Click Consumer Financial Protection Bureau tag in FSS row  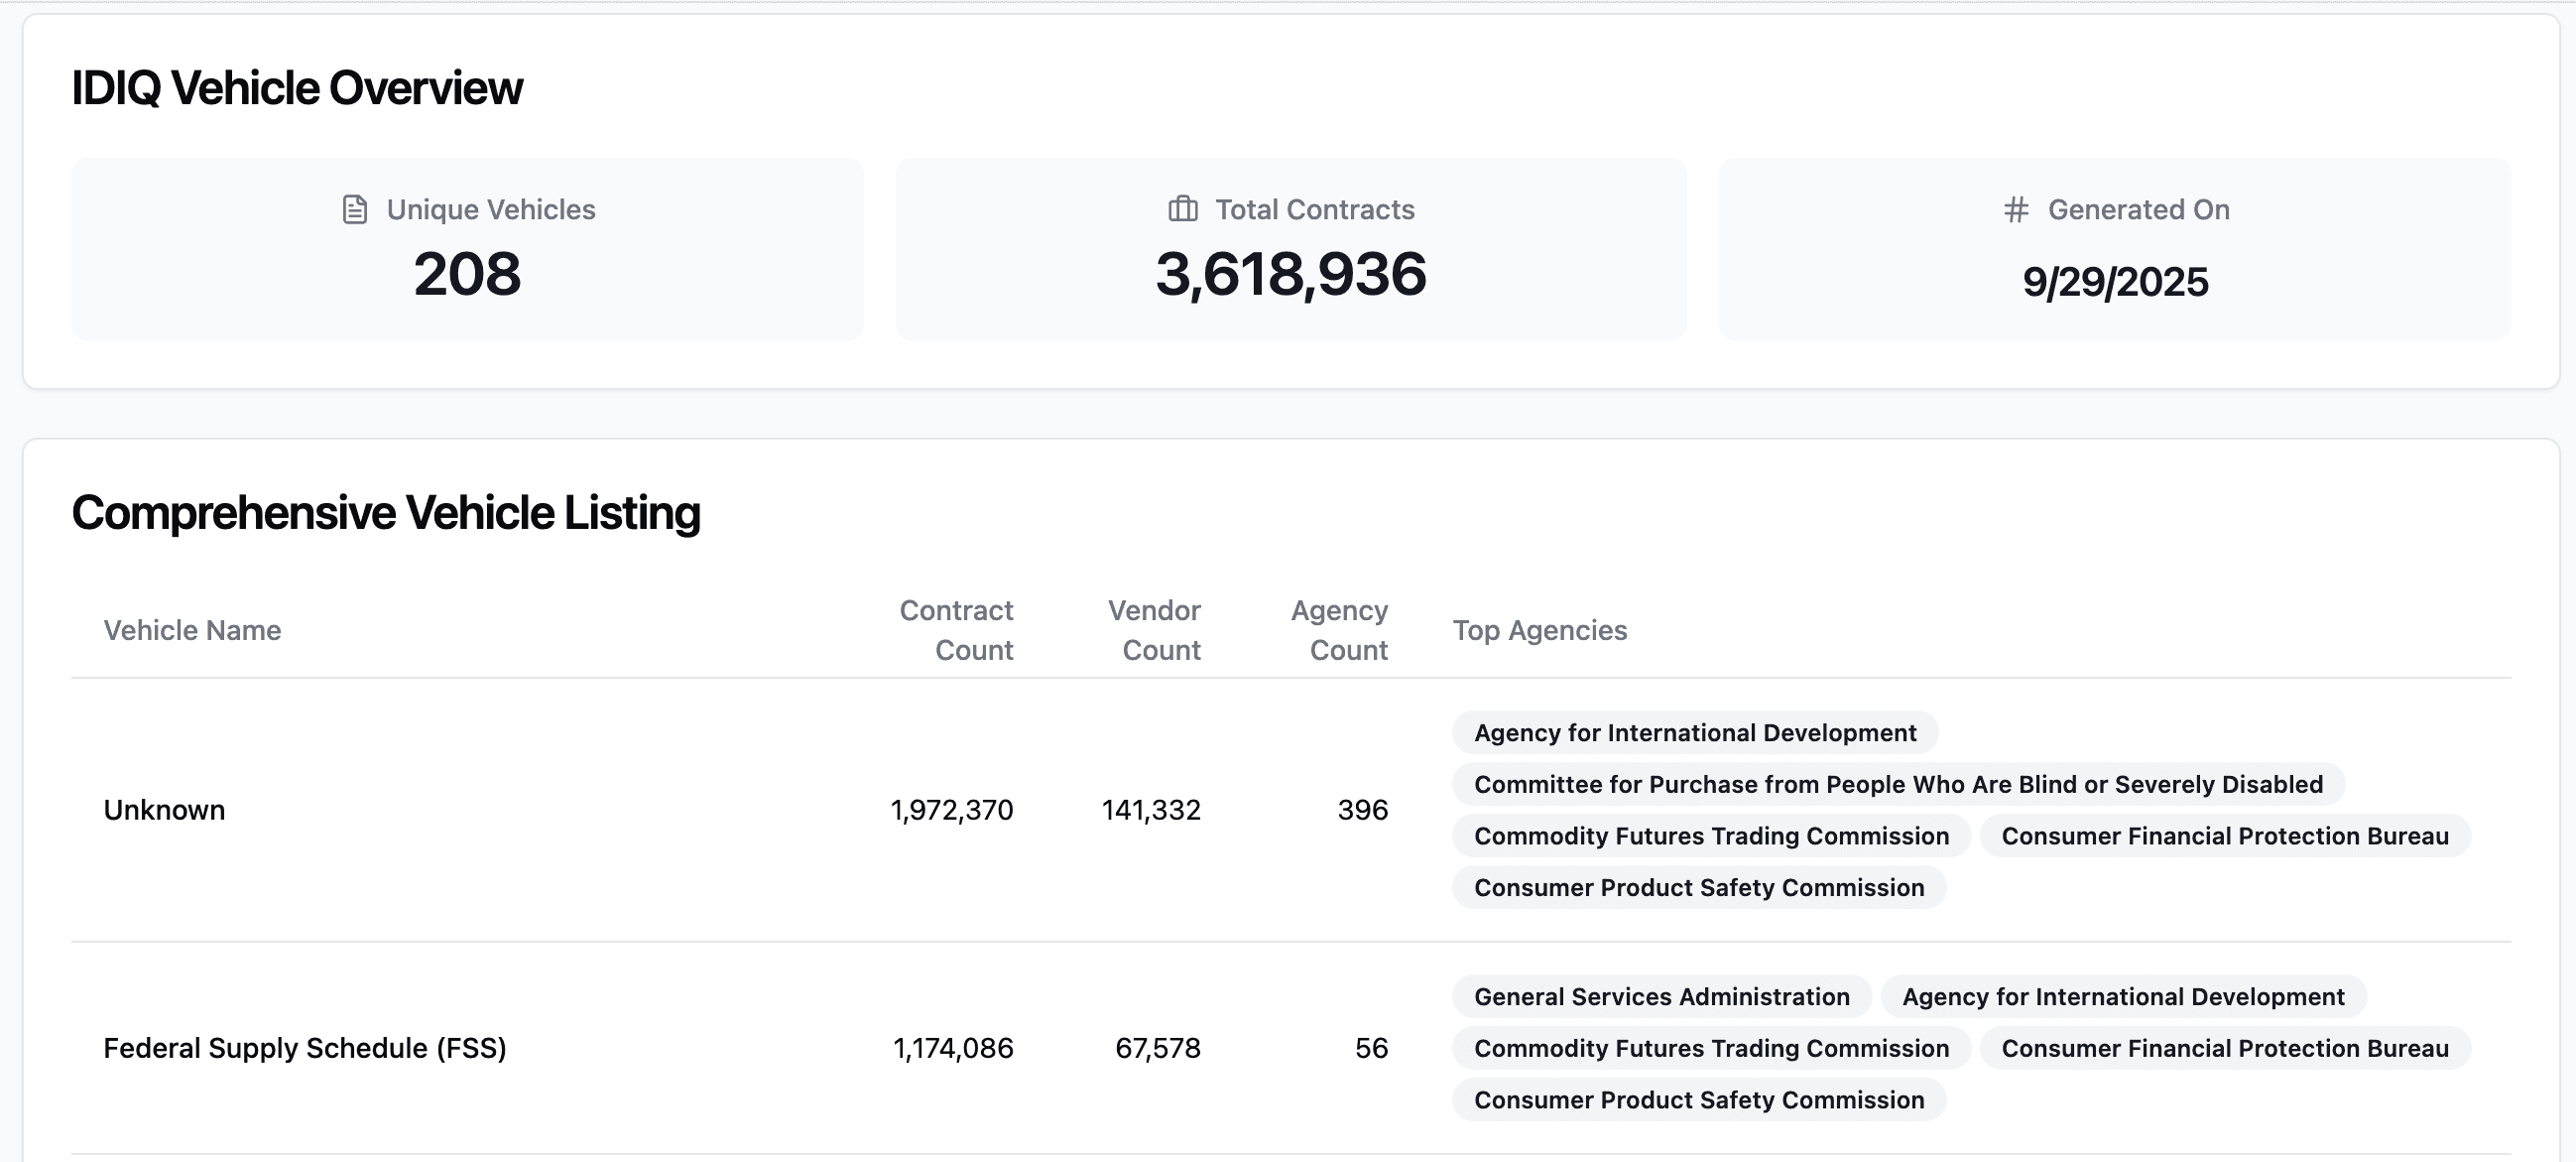pyautogui.click(x=2225, y=1048)
